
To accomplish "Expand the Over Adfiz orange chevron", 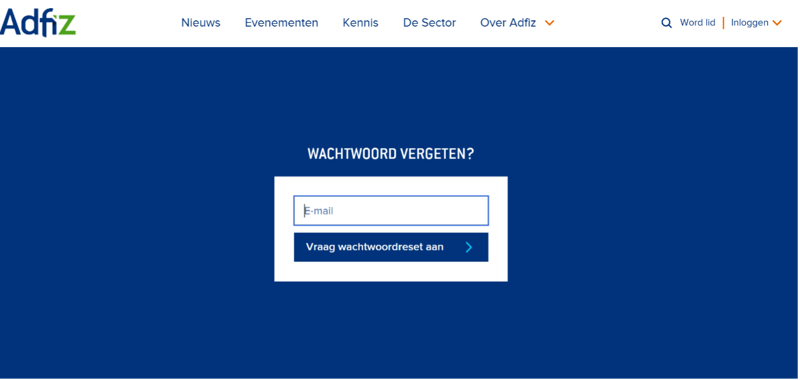I will tap(549, 23).
